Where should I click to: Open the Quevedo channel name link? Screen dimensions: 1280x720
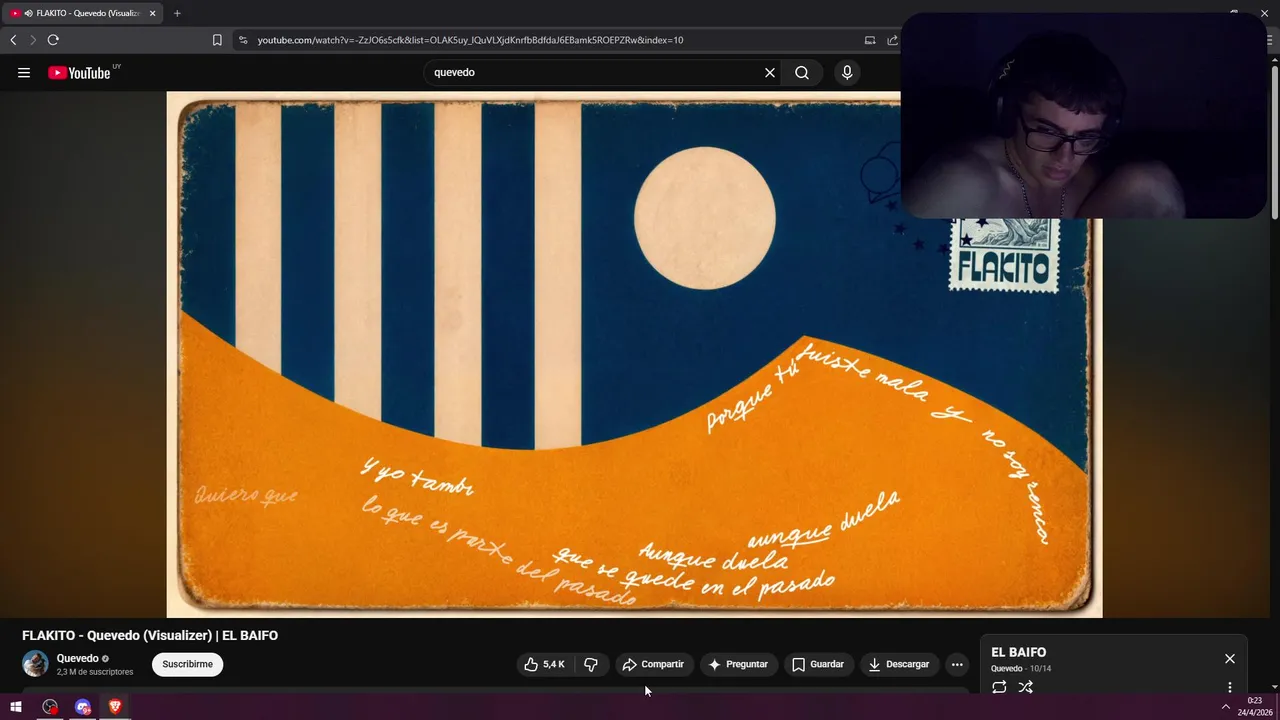click(x=77, y=658)
